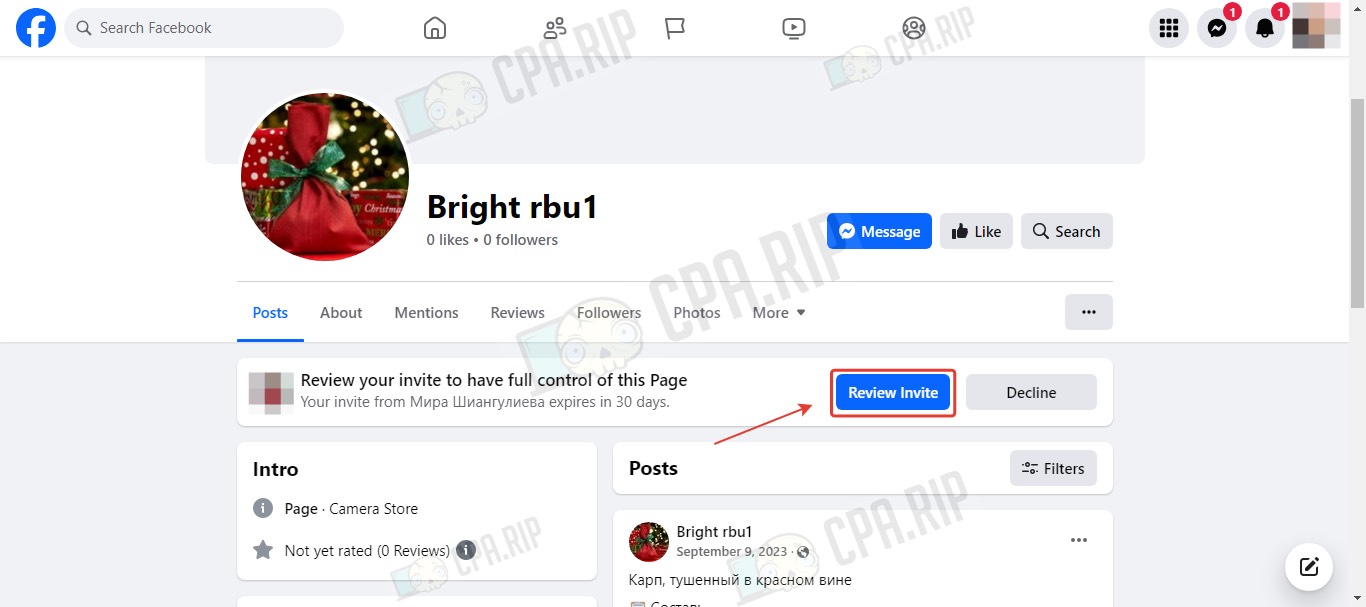The width and height of the screenshot is (1366, 607).
Task: Open the post's three-dot options menu
Action: tap(1079, 540)
